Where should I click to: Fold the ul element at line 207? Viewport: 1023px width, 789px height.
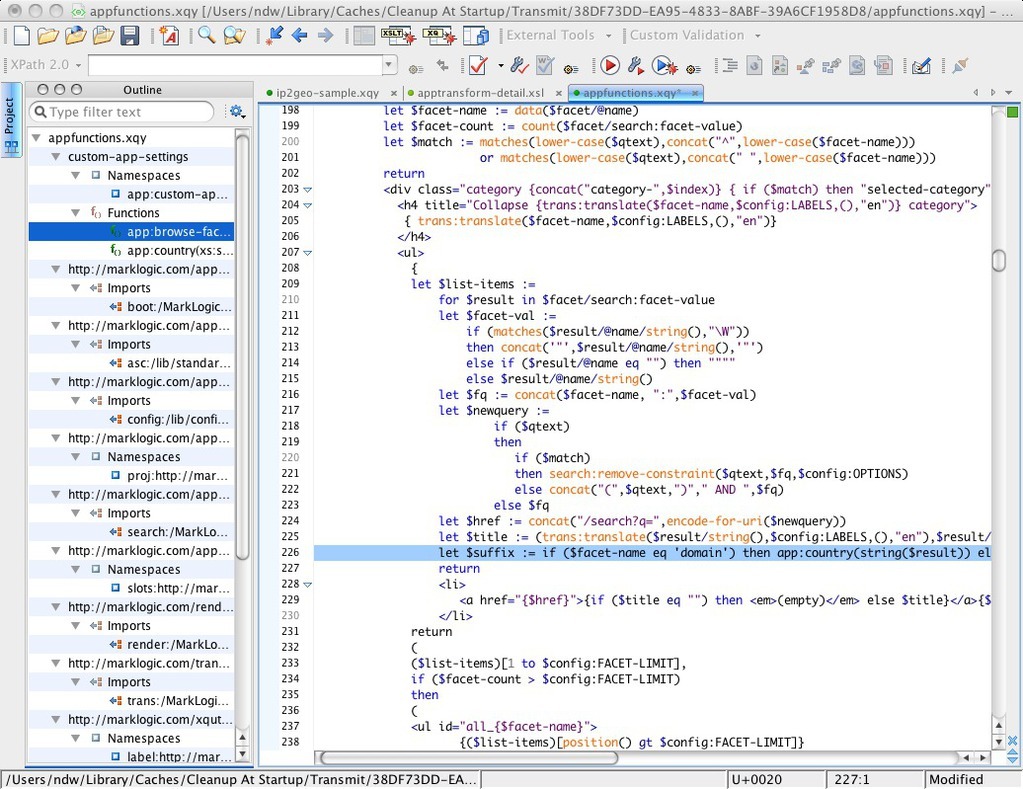tap(307, 253)
